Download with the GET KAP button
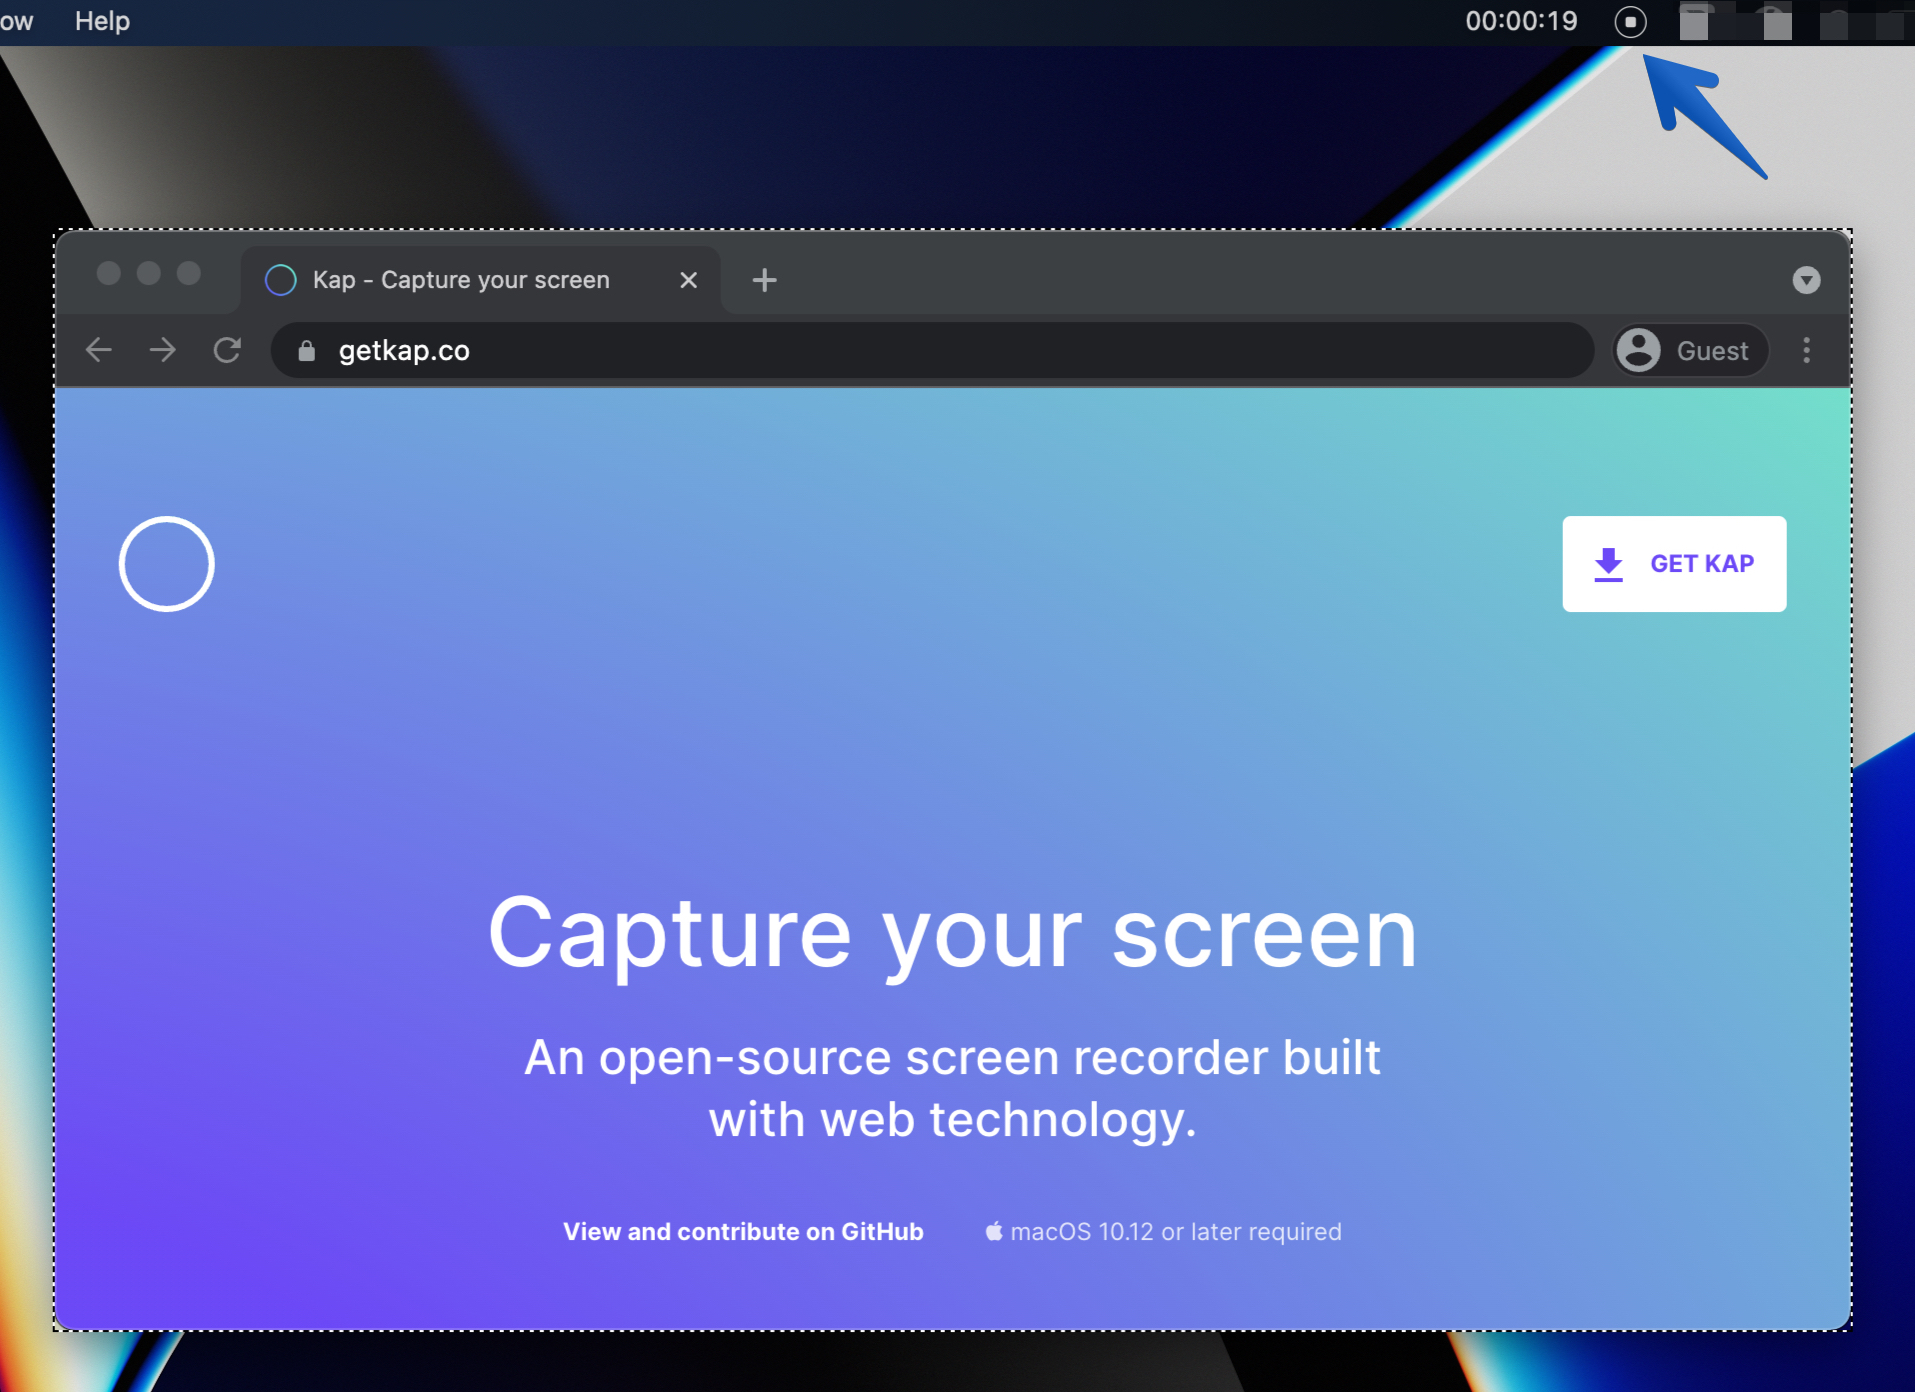Viewport: 1915px width, 1392px height. (1674, 564)
